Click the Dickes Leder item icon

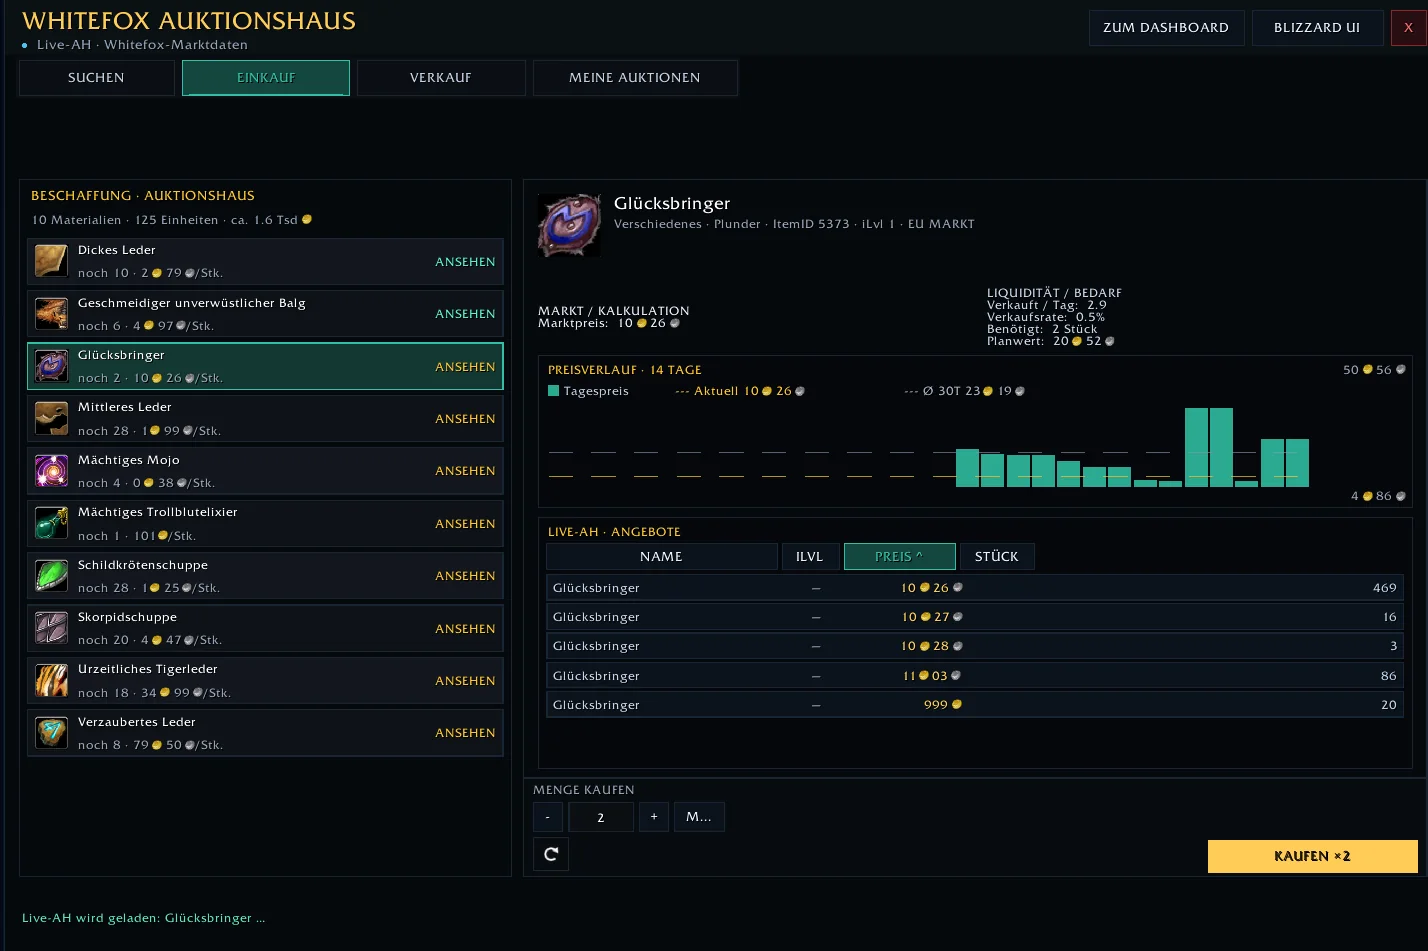coord(51,261)
